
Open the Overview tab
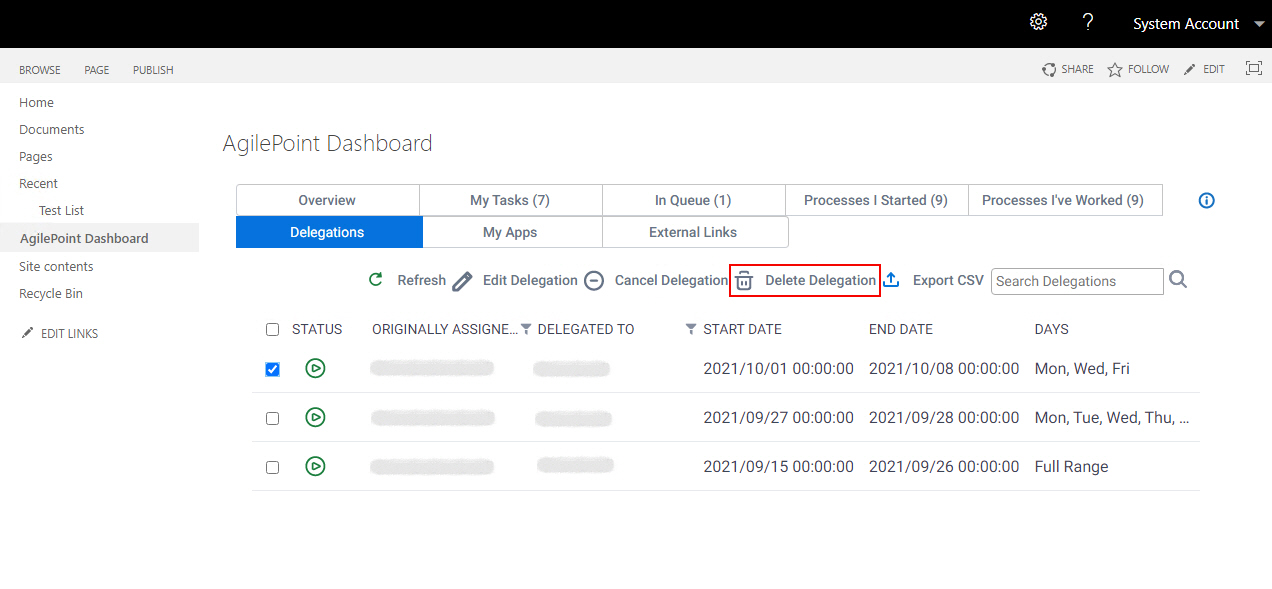[327, 200]
